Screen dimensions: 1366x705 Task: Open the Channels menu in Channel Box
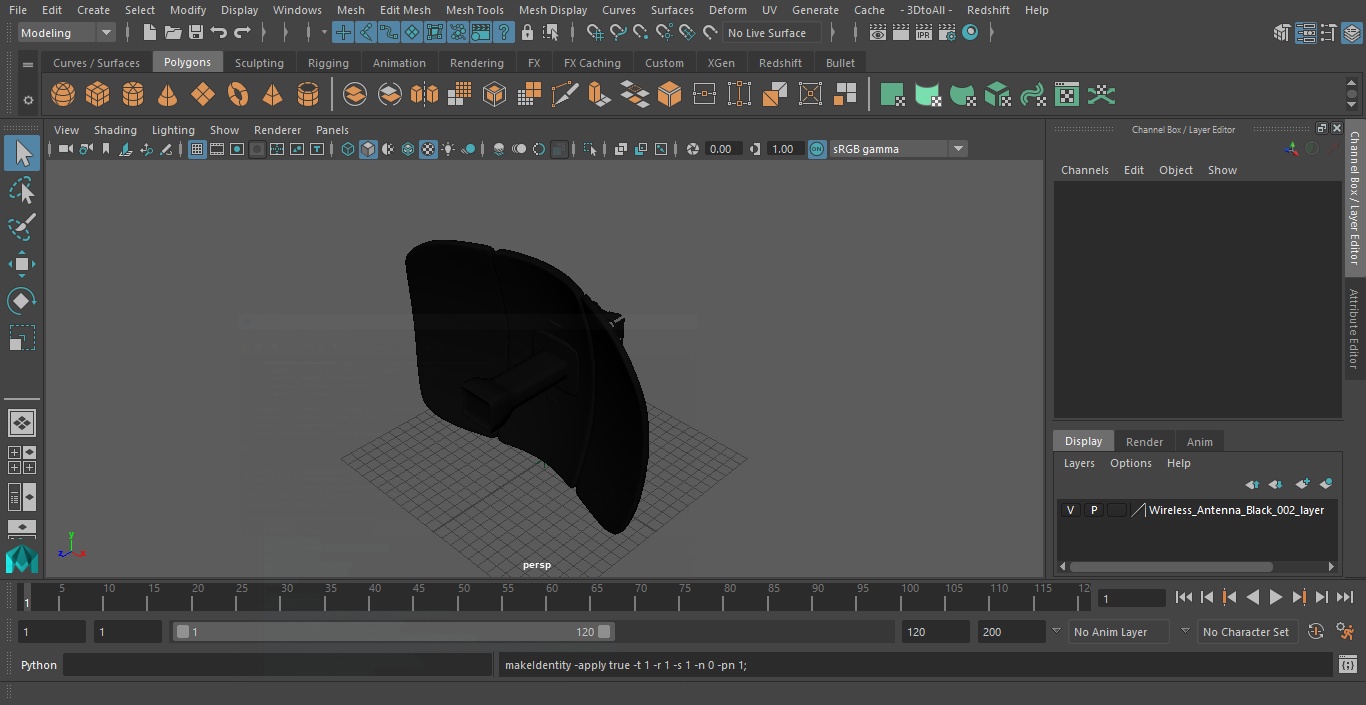1085,170
